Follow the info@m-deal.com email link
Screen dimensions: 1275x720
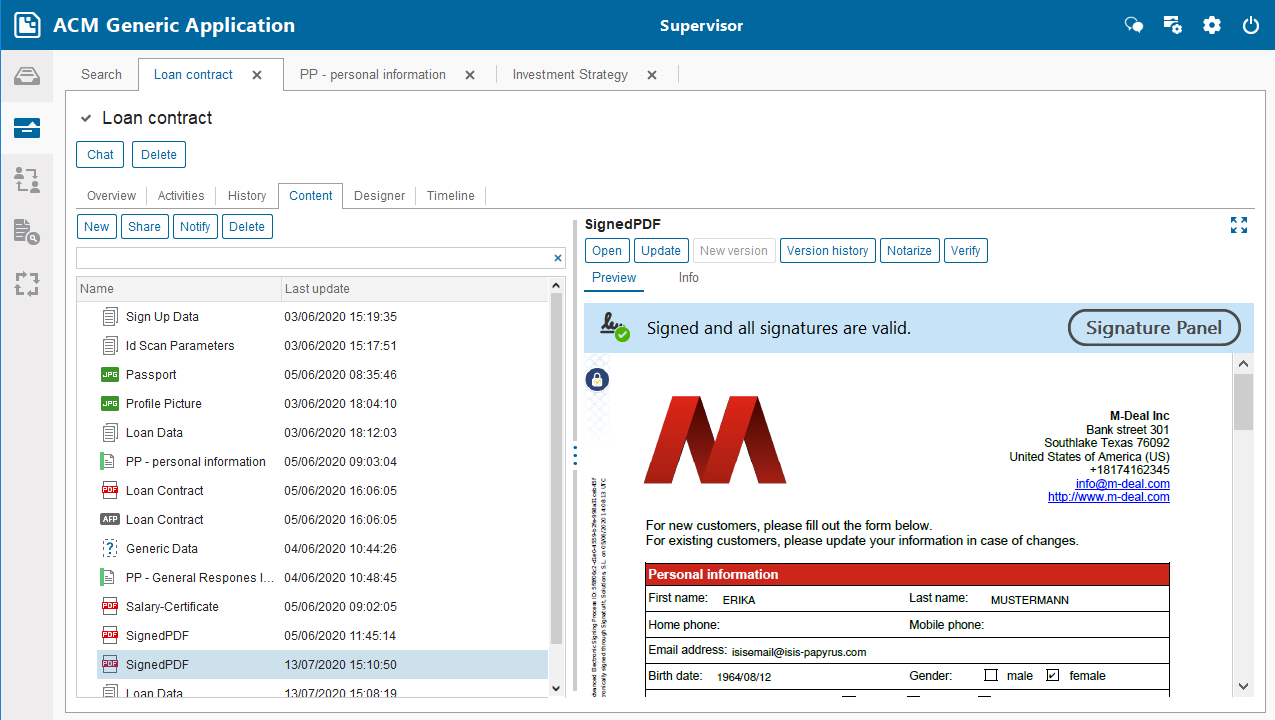pos(1122,483)
